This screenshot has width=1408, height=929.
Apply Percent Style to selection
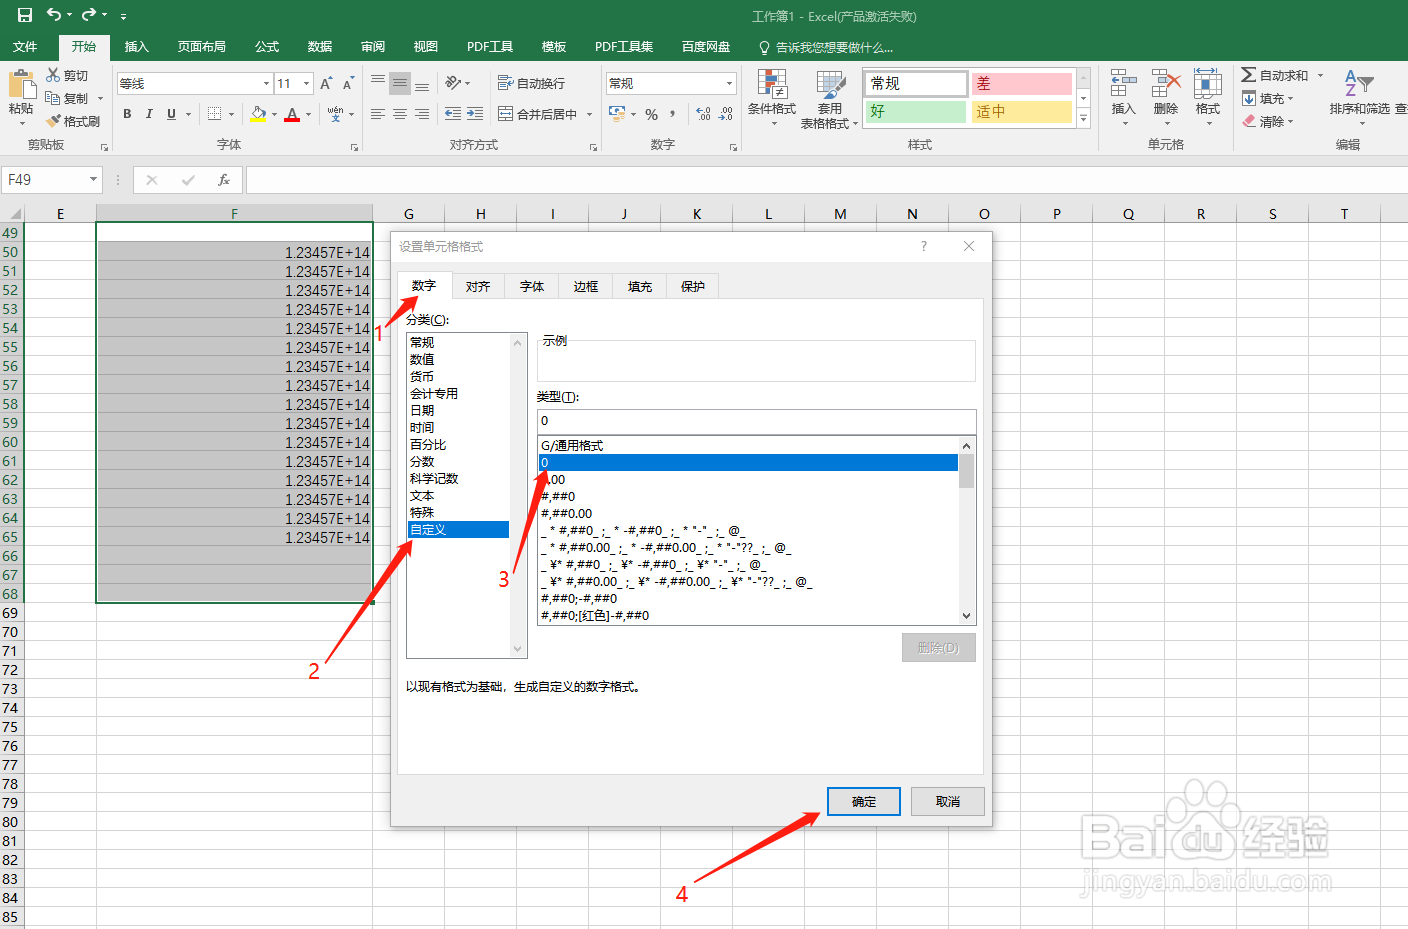[x=650, y=115]
